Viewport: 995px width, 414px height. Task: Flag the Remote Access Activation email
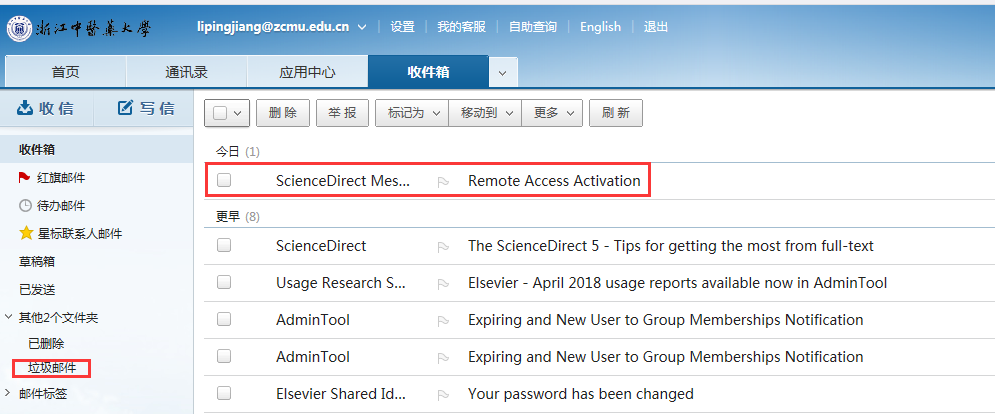[x=443, y=181]
